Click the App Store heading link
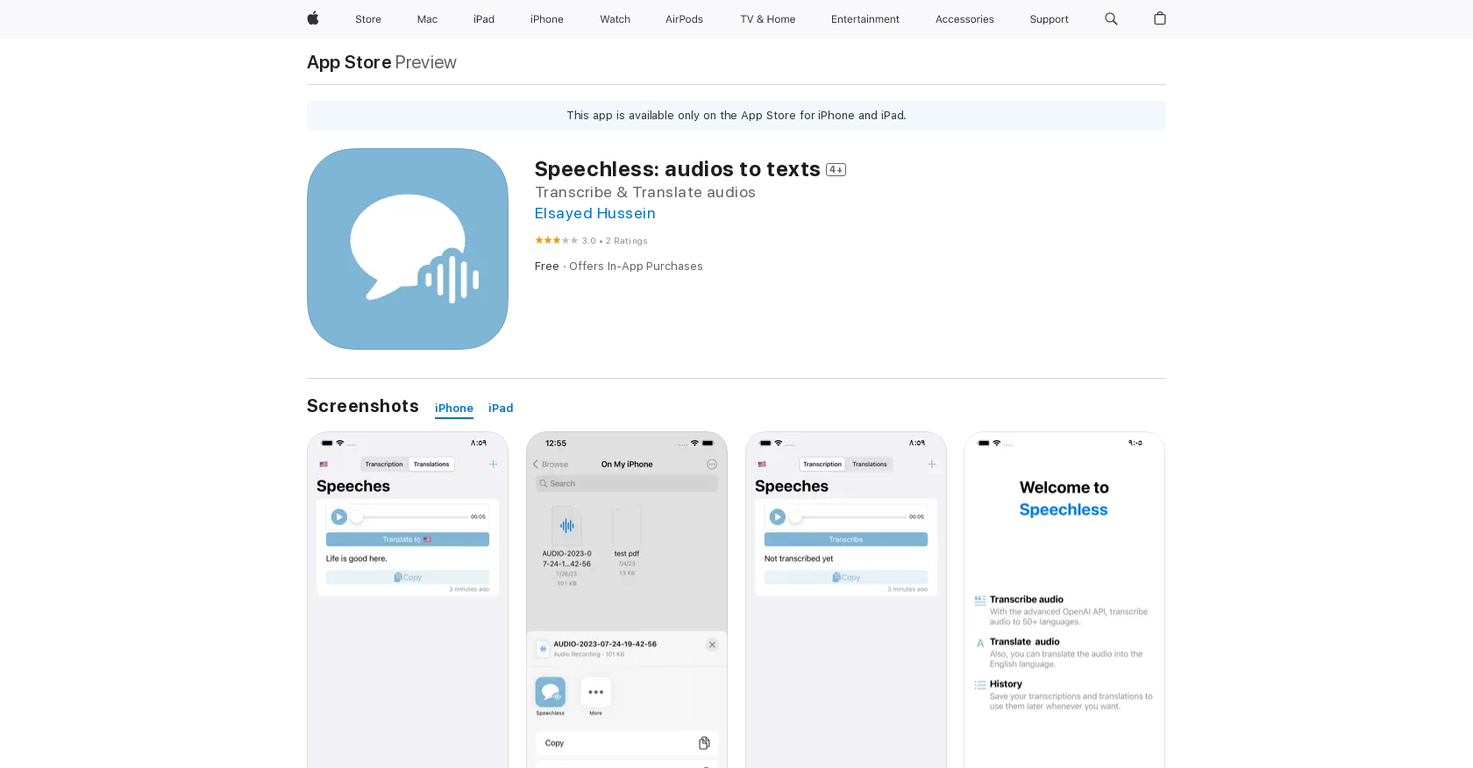The image size is (1473, 768). pos(349,62)
